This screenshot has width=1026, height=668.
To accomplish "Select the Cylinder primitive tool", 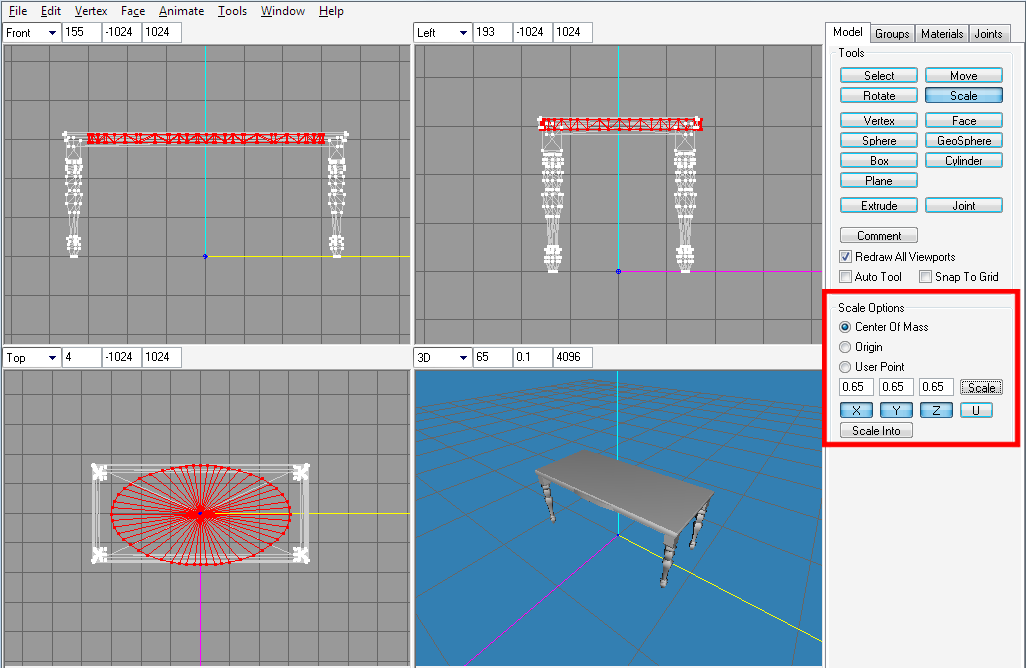I will pyautogui.click(x=964, y=161).
